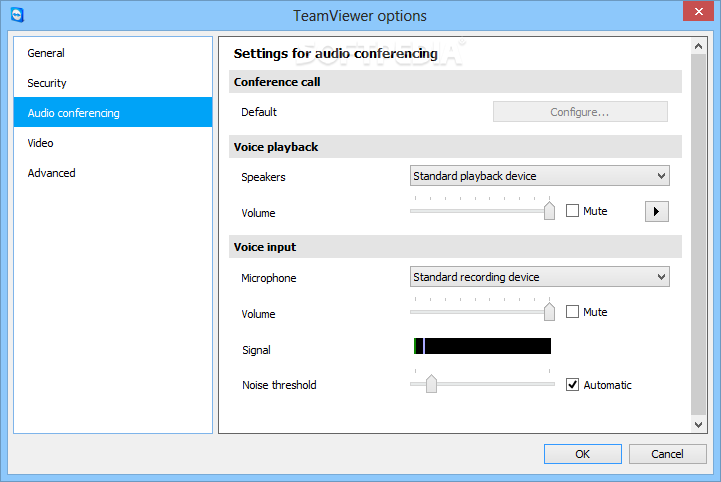
Task: Play the speaker test sound button
Action: (x=656, y=212)
